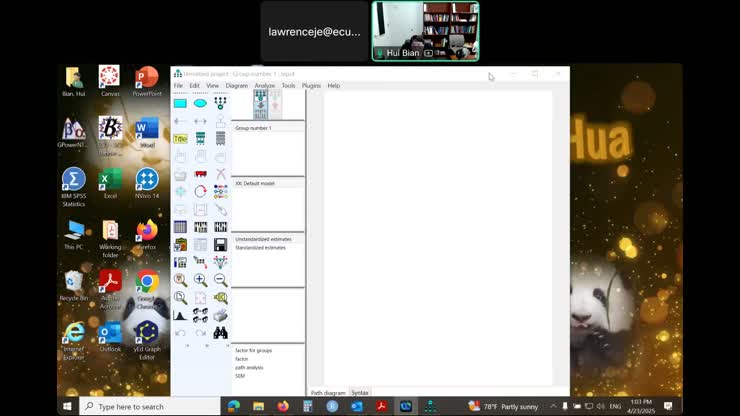740x416 pixels.
Task: Click the Title figure caption tool
Action: [180, 139]
